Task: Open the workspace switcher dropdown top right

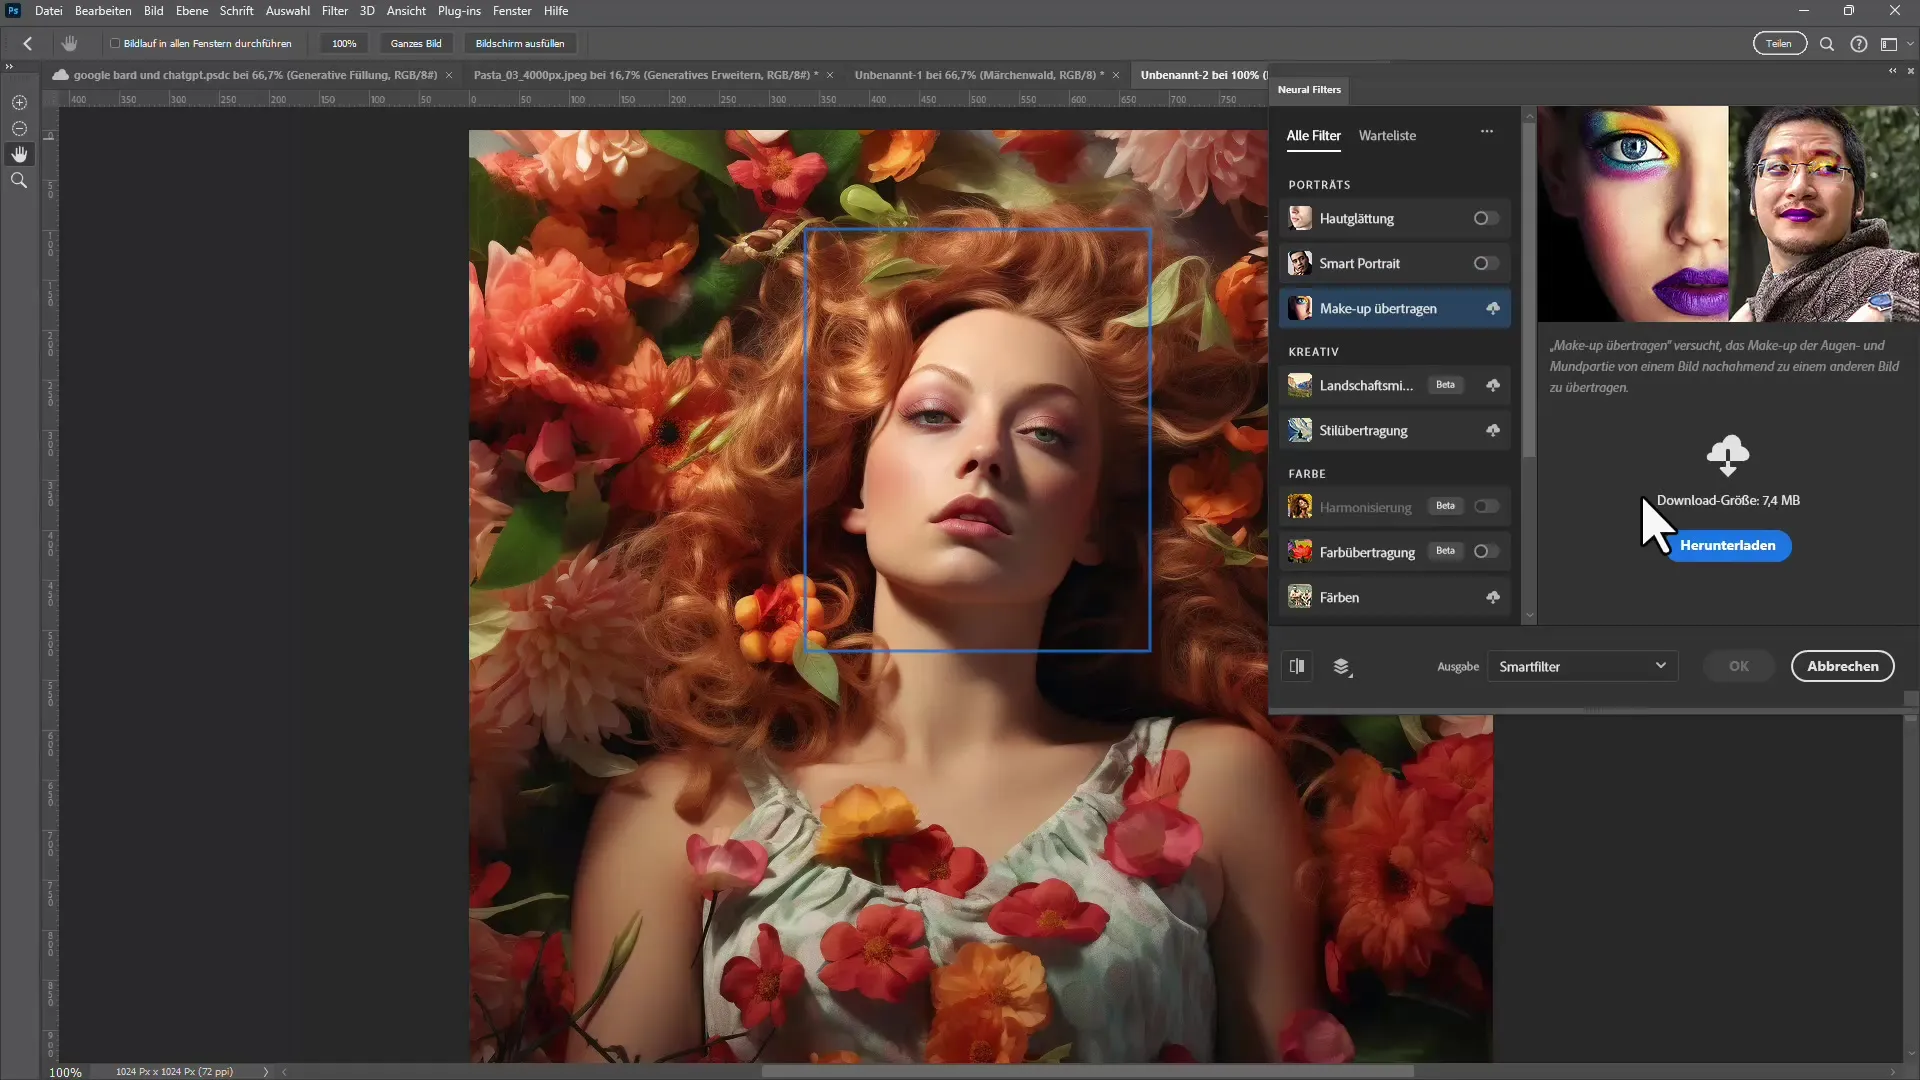Action: point(1893,44)
